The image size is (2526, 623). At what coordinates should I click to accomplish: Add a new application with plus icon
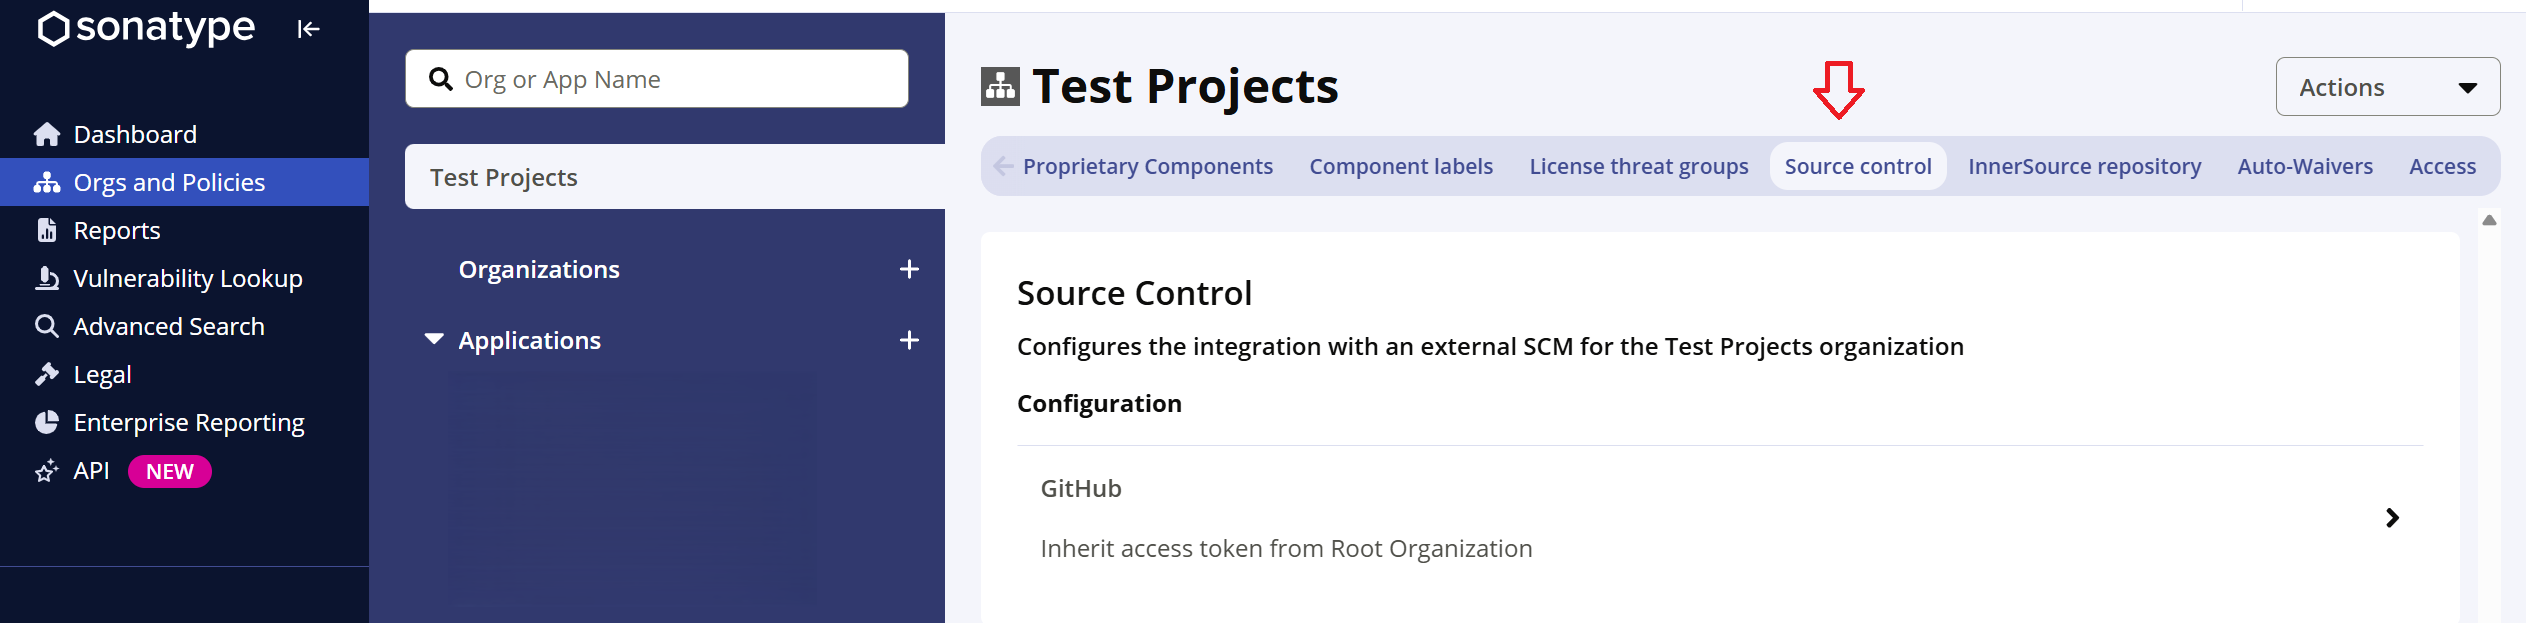pyautogui.click(x=909, y=340)
